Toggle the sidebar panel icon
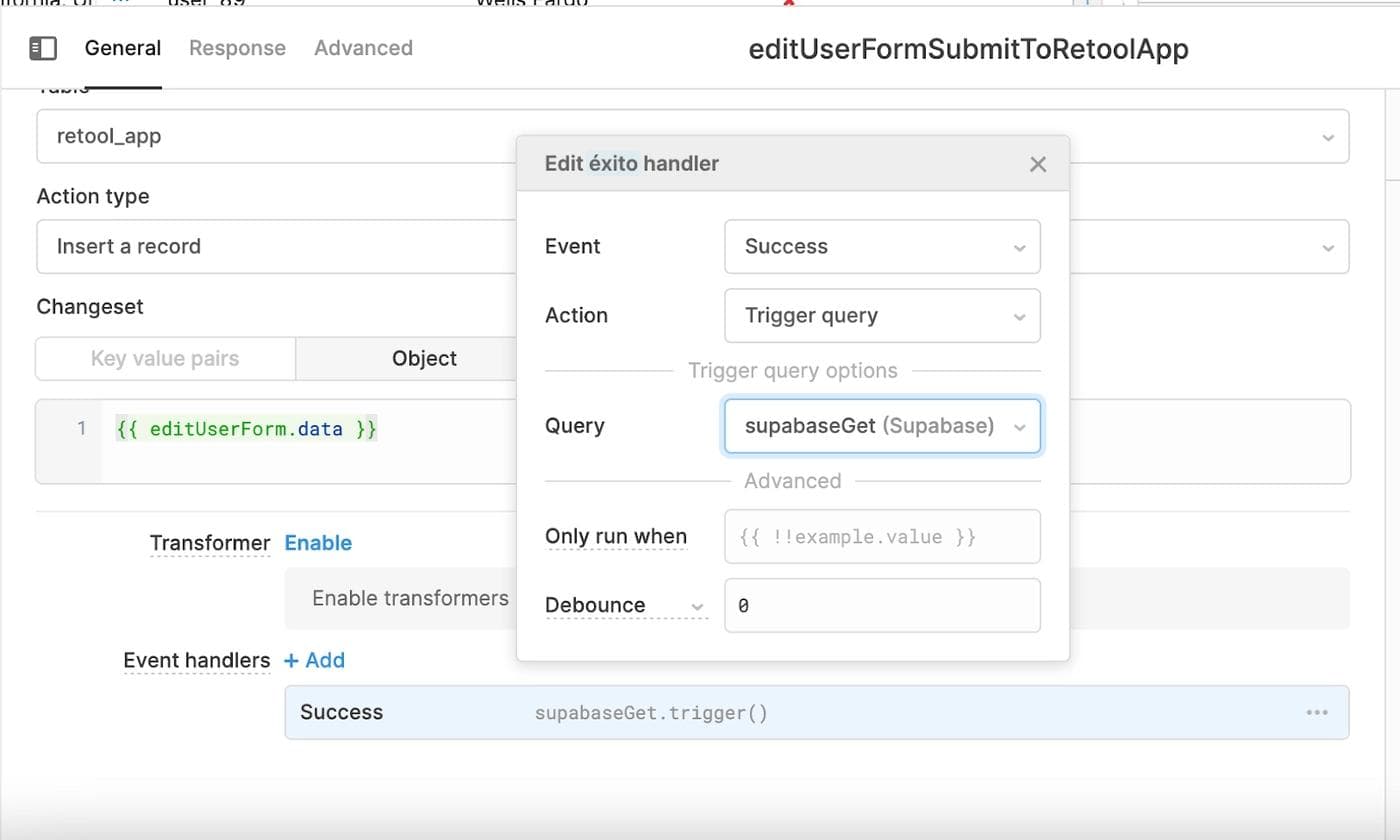The image size is (1400, 840). tap(43, 48)
